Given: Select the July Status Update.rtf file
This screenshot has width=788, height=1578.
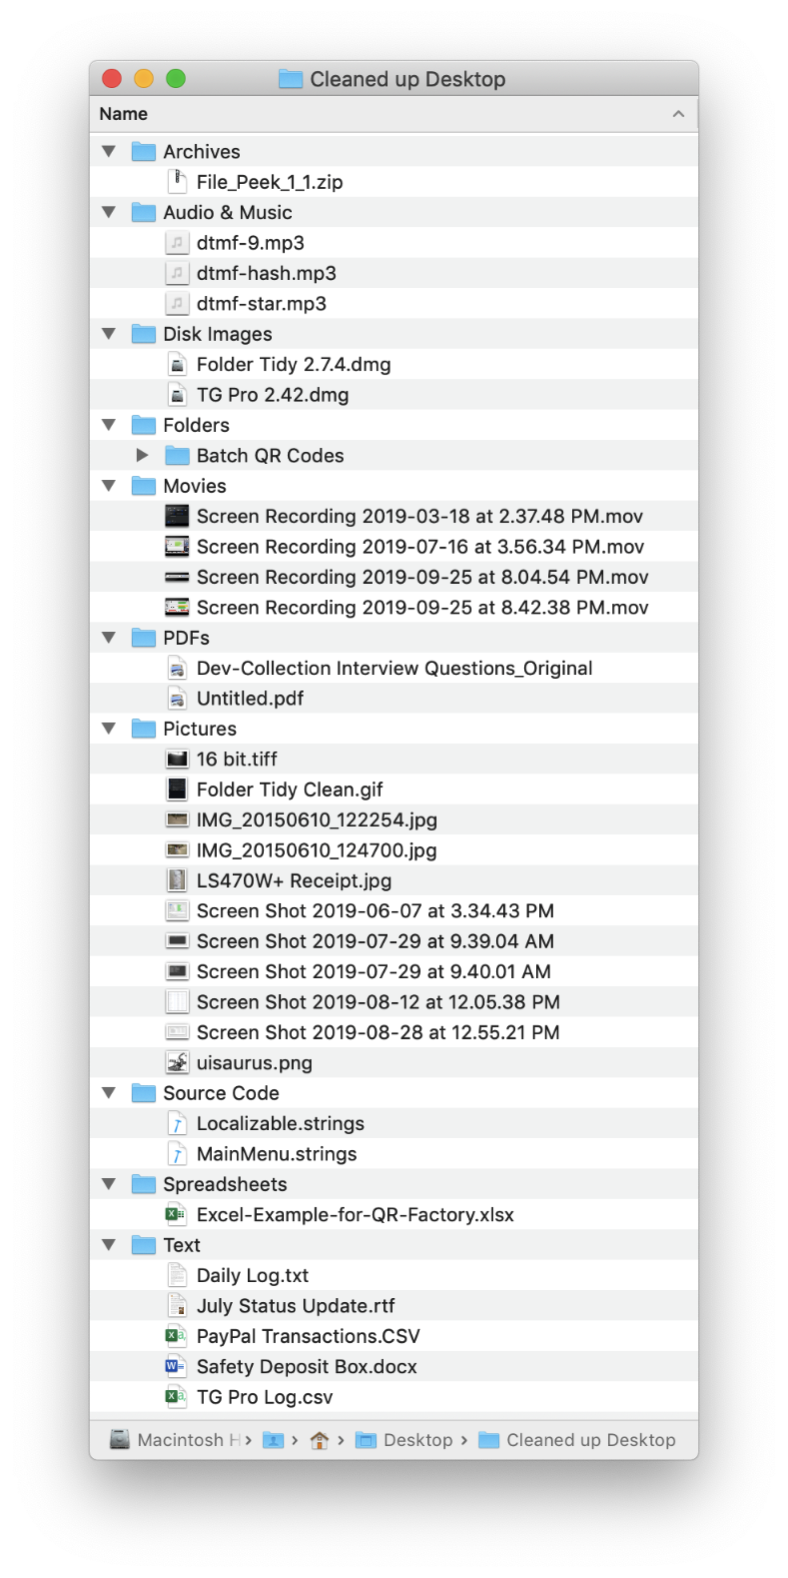Looking at the screenshot, I should point(294,1305).
